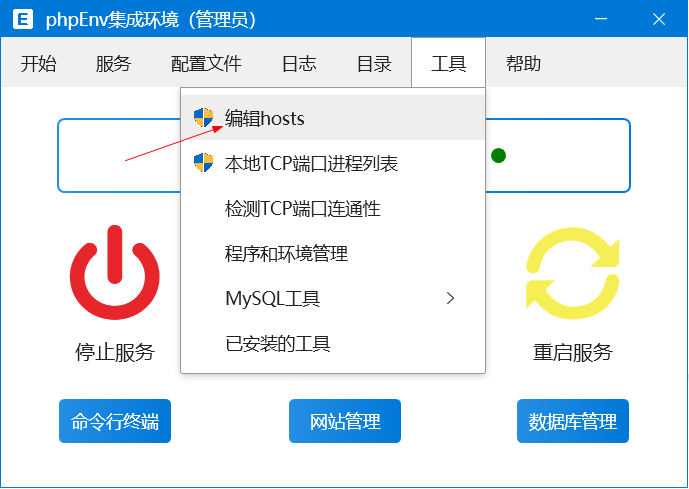
Task: Open the 服务 menu tab
Action: pos(113,63)
